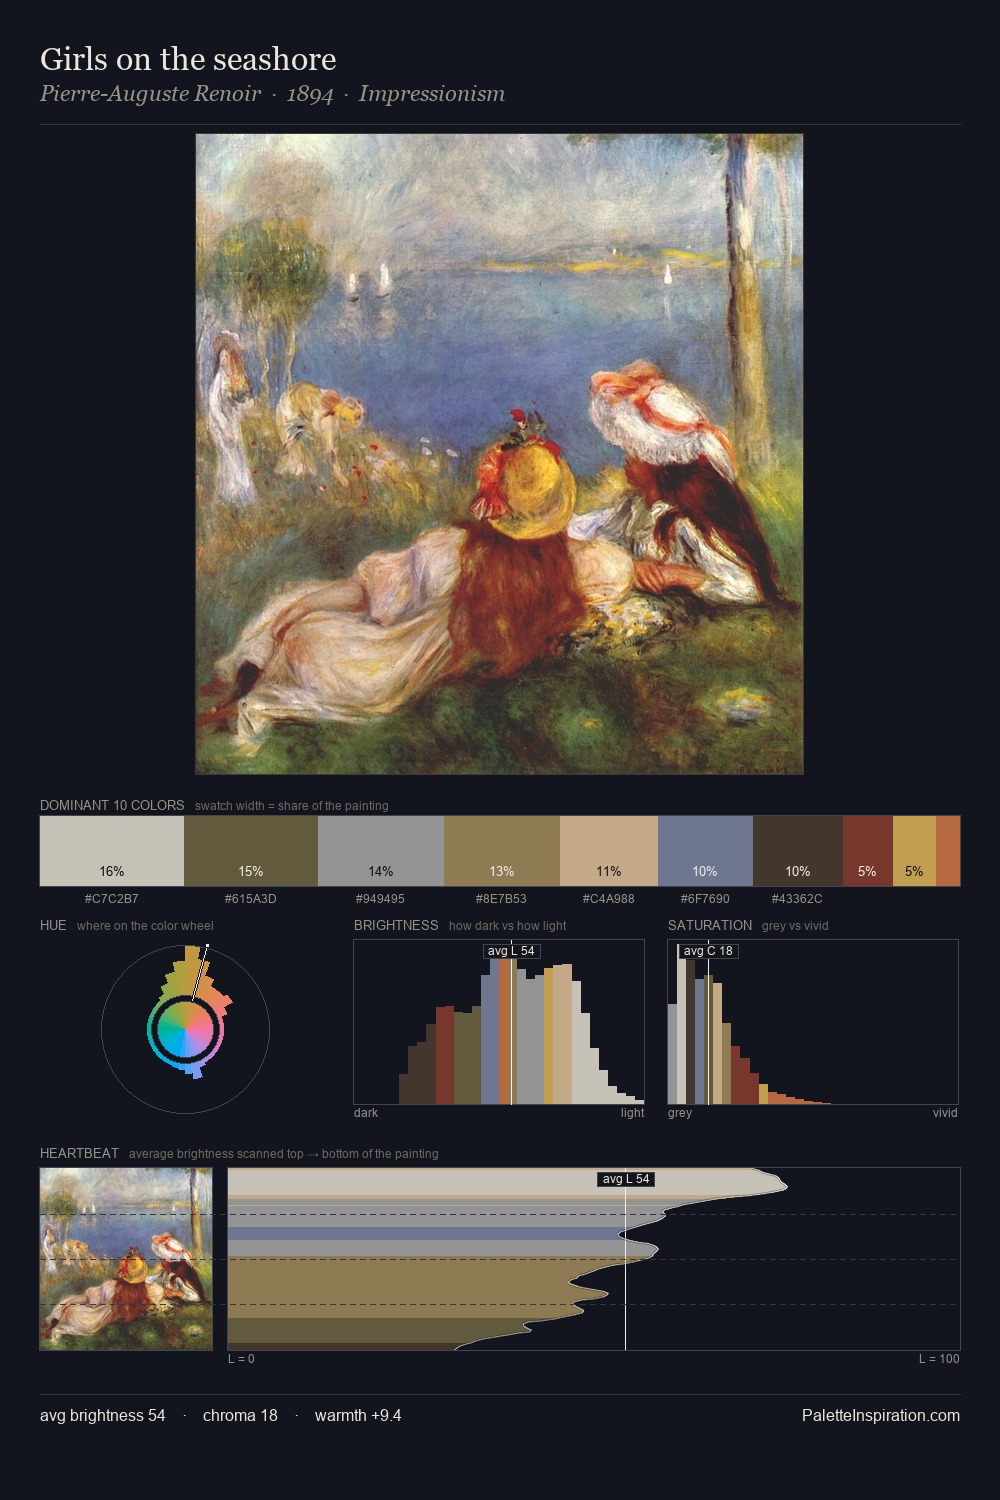Select the artist name Pierre-Auguste Renoir
Screen dimensions: 1000x1500
click(150, 94)
